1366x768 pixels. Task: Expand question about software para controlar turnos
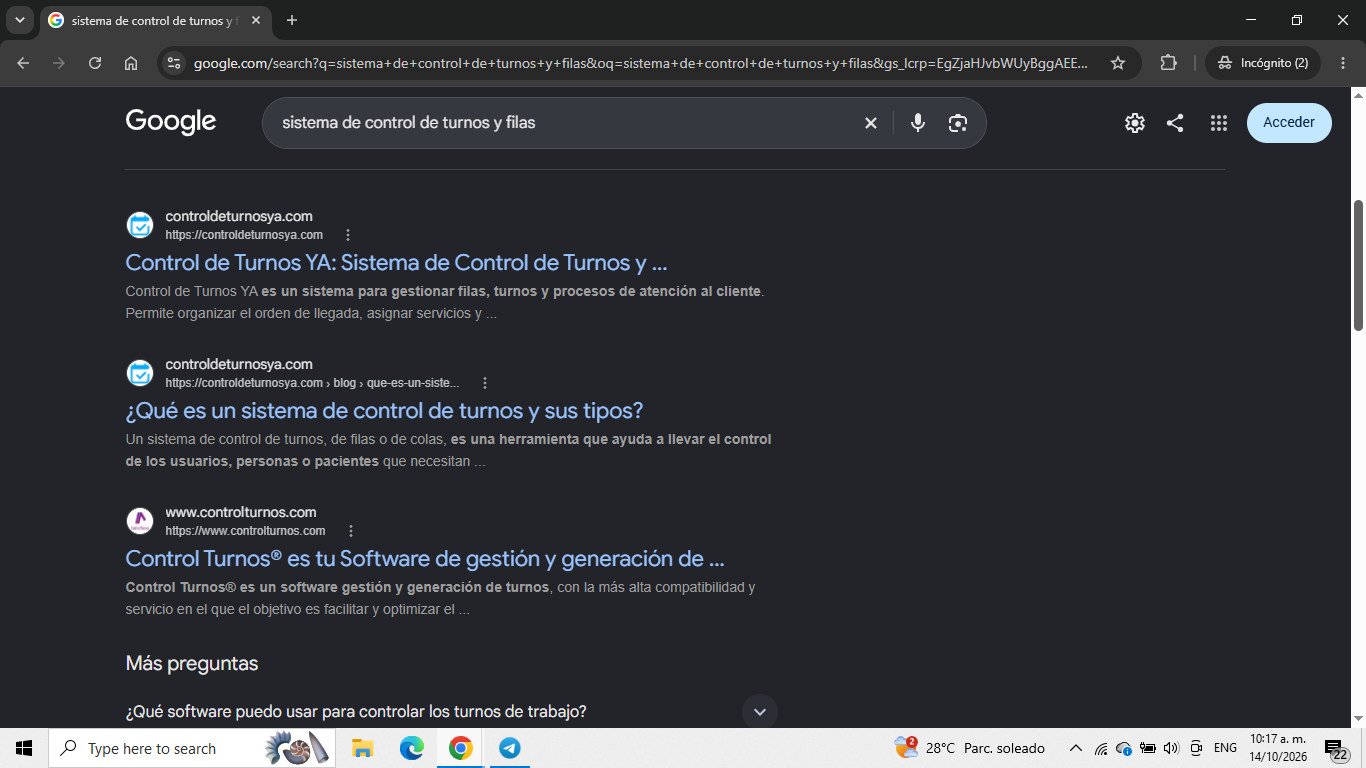759,712
